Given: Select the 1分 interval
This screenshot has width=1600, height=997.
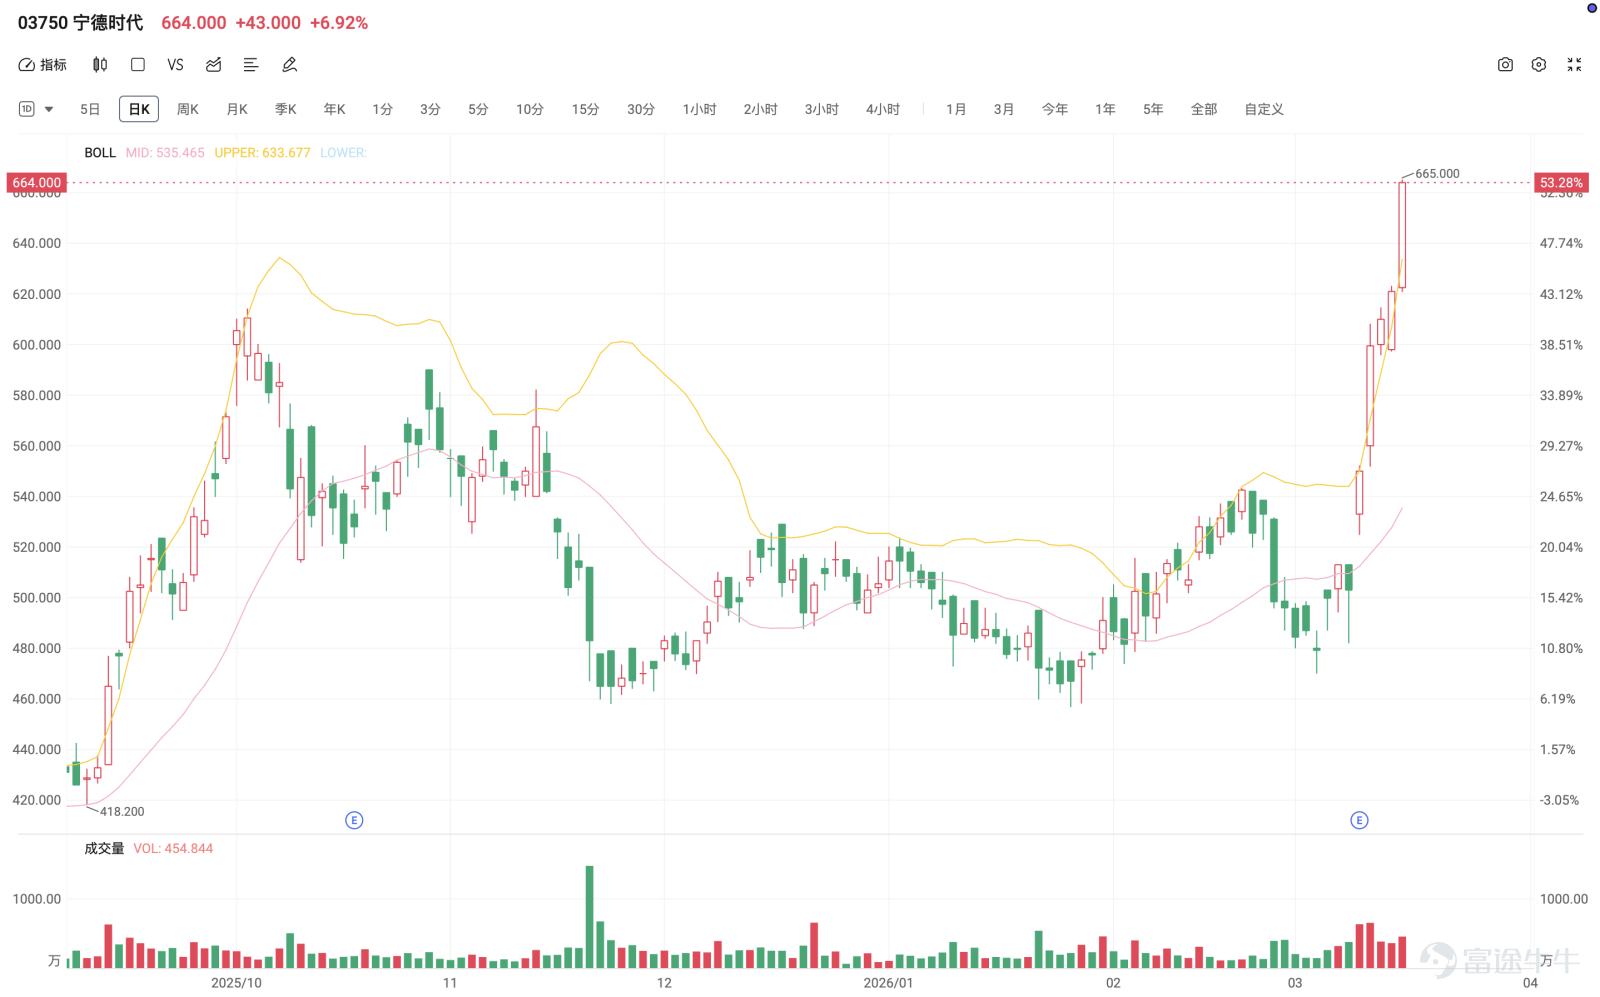Looking at the screenshot, I should [382, 109].
